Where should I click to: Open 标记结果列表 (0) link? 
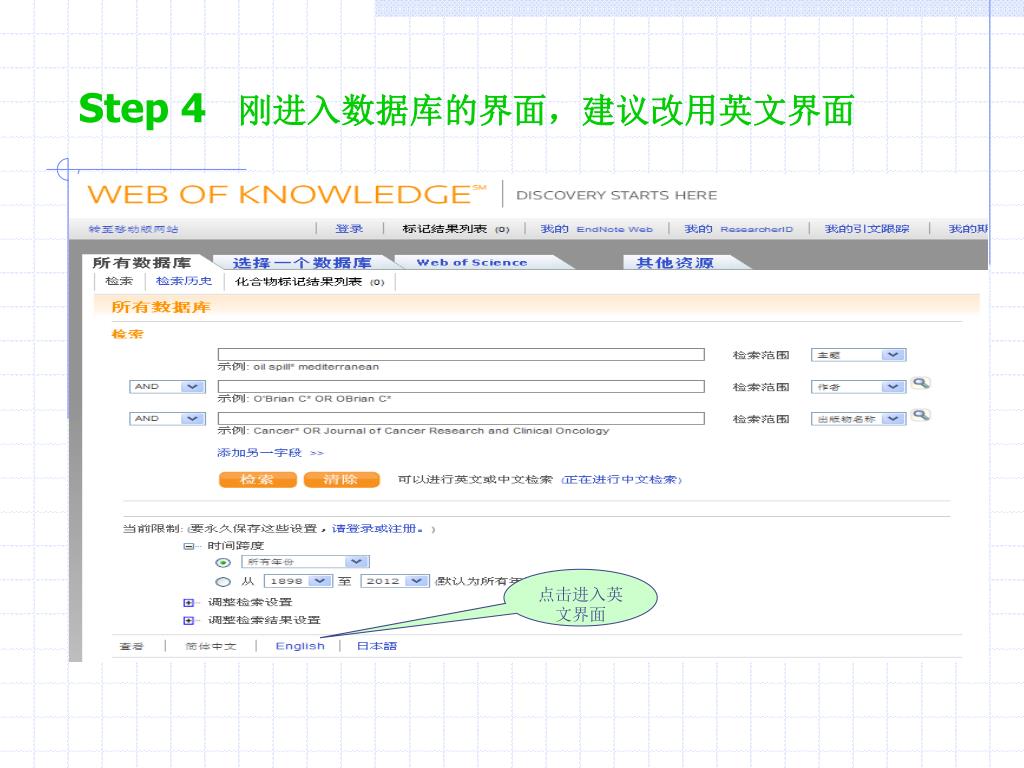coord(456,229)
